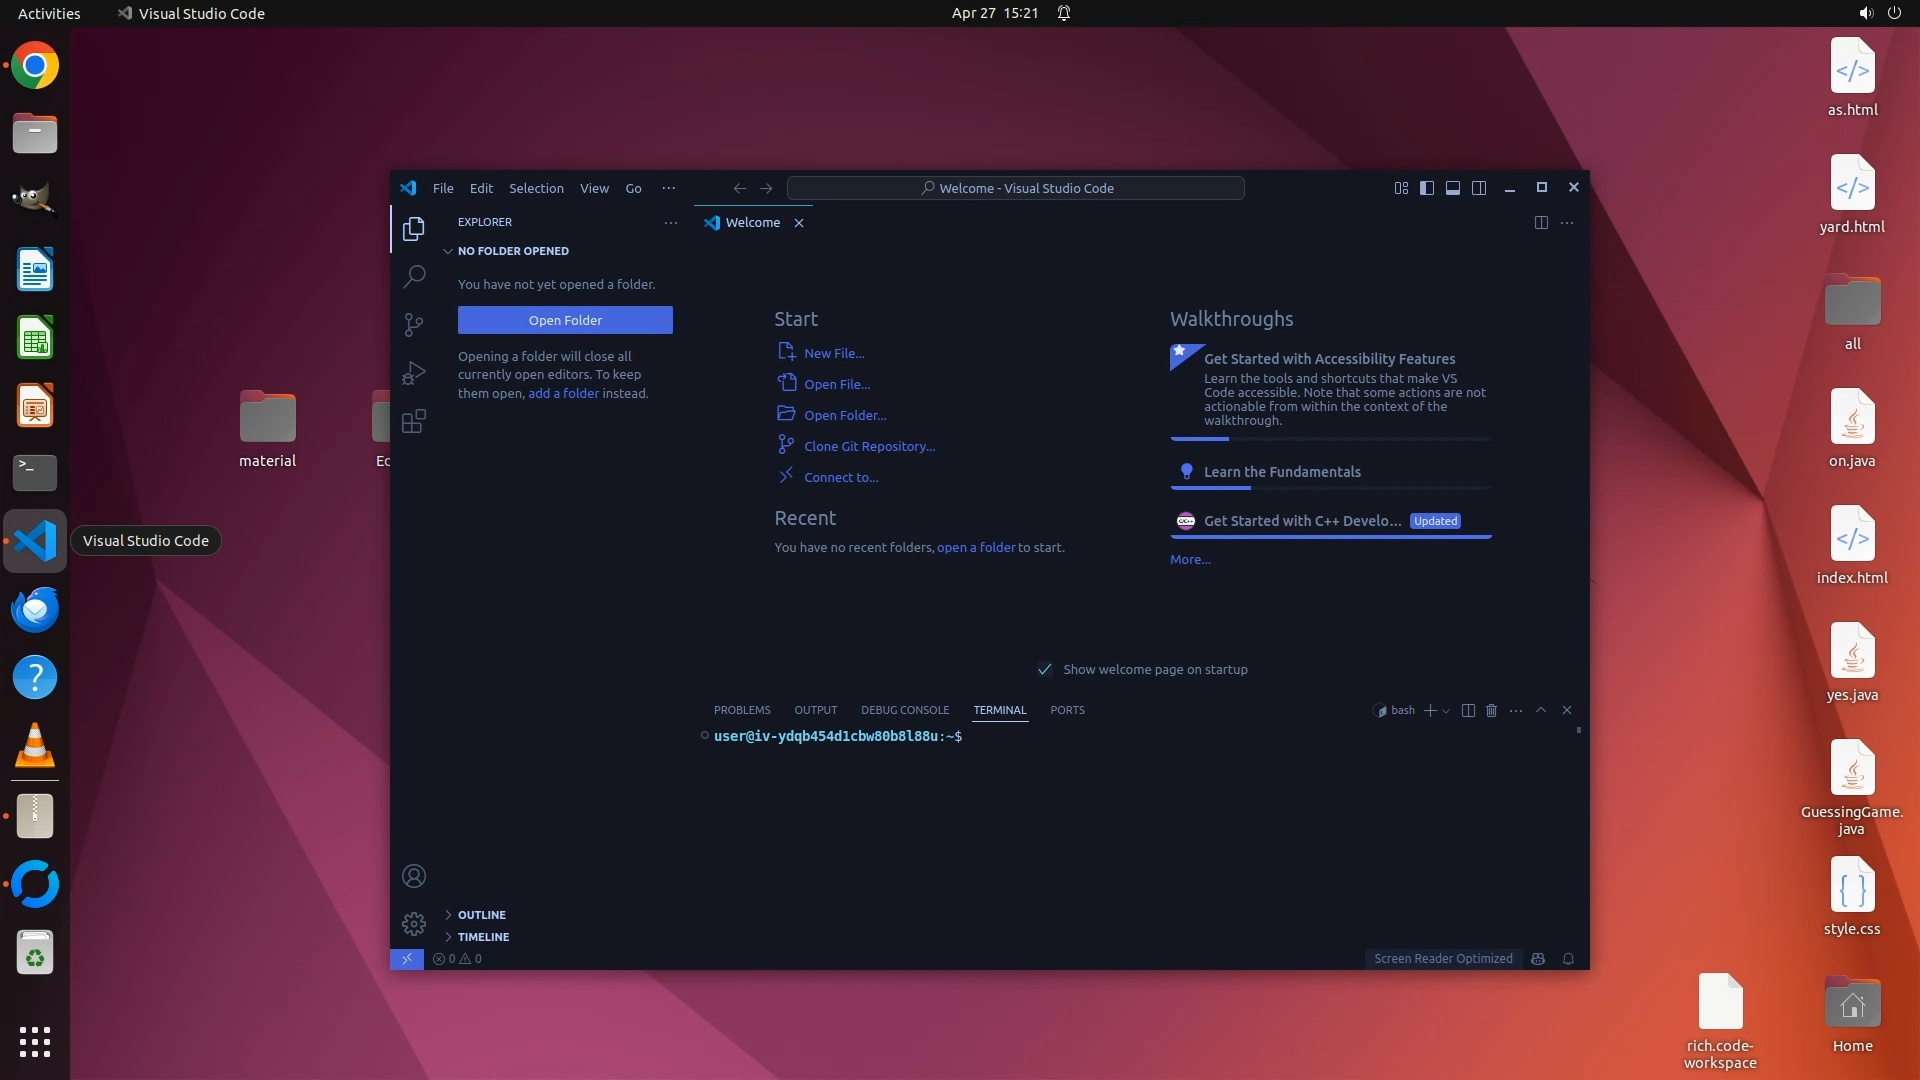Open the new terminal launch profile dropdown
This screenshot has width=1920, height=1080.
(x=1446, y=711)
